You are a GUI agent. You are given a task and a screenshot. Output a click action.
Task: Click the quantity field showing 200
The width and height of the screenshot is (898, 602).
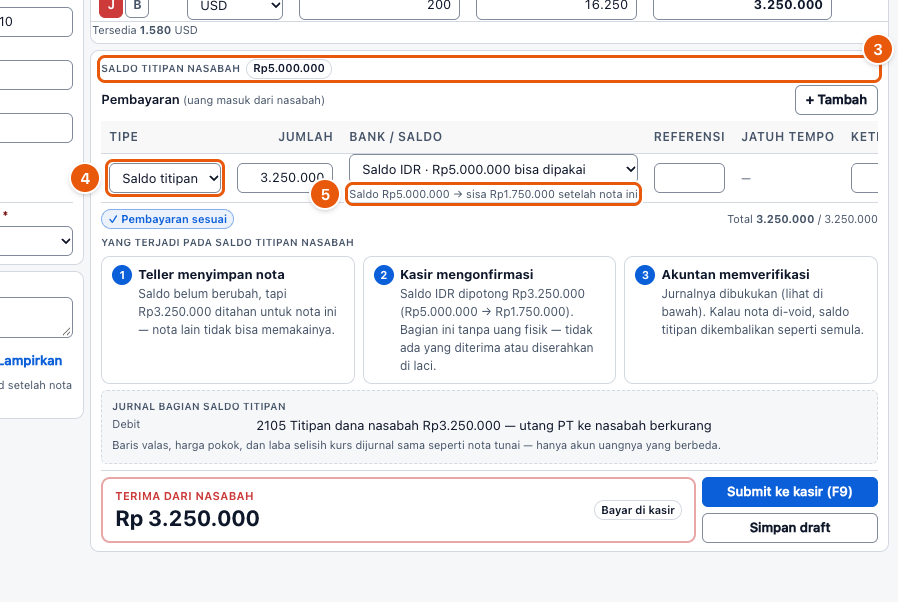pos(379,8)
